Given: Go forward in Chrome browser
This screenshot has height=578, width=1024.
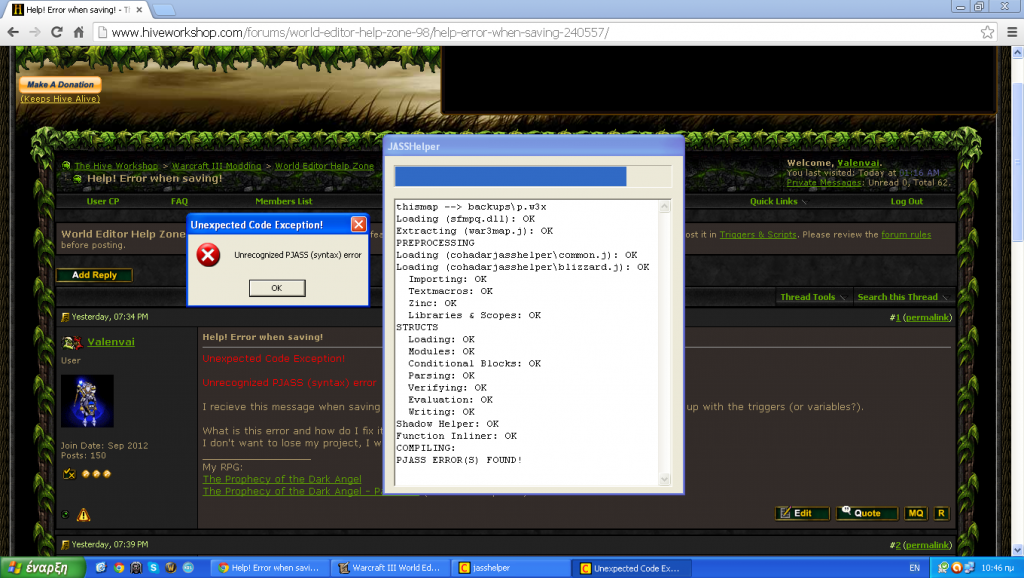Looking at the screenshot, I should 35,32.
